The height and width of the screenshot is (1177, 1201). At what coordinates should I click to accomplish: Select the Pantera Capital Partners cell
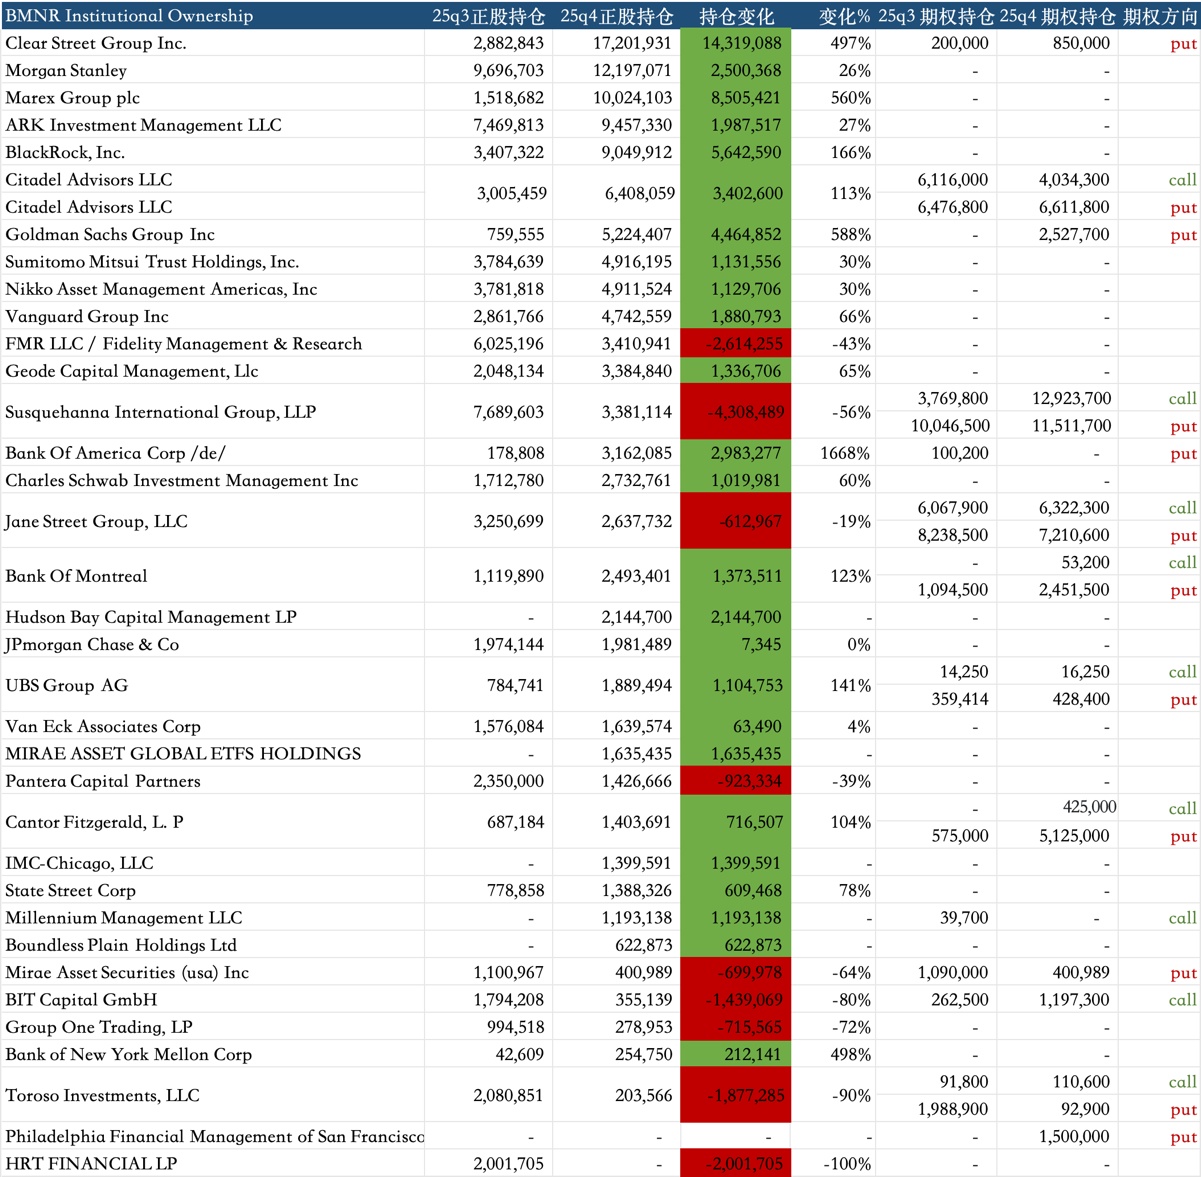103,781
